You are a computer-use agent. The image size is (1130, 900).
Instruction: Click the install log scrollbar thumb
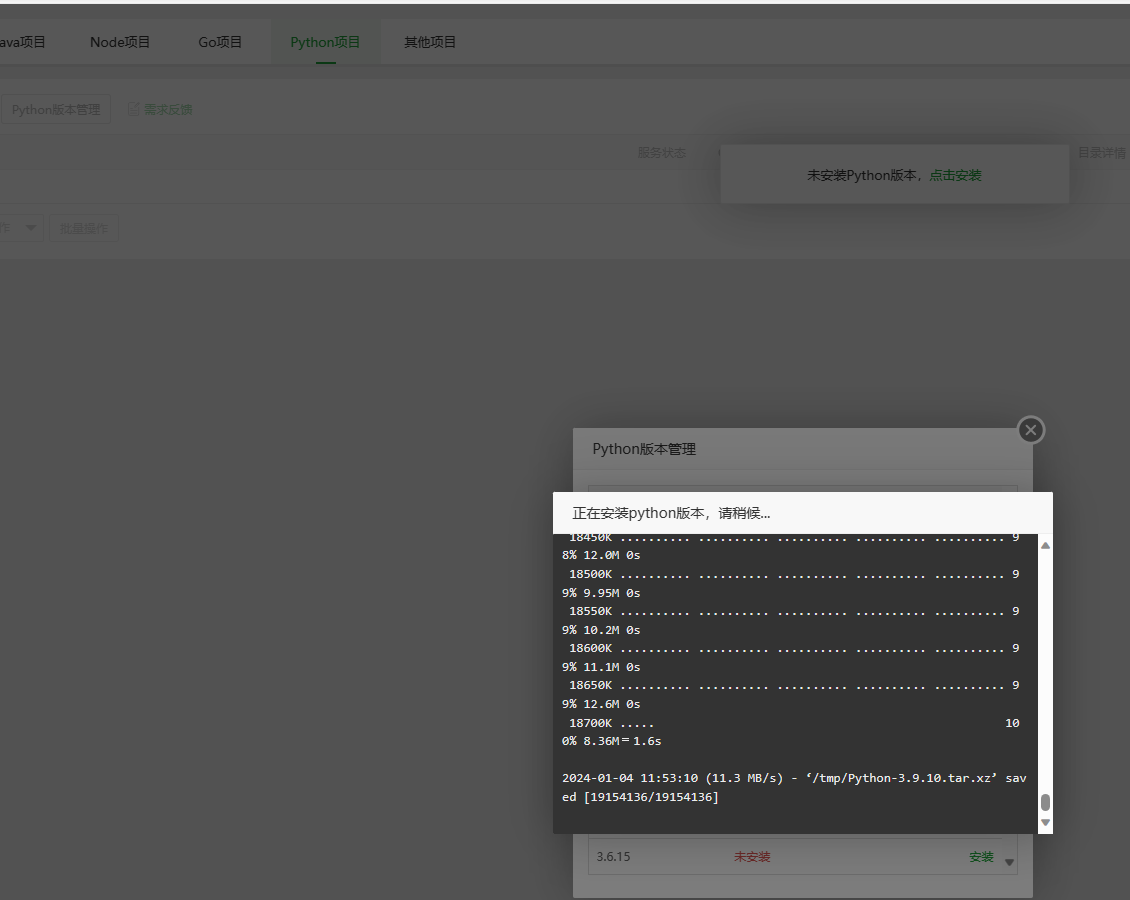1045,802
